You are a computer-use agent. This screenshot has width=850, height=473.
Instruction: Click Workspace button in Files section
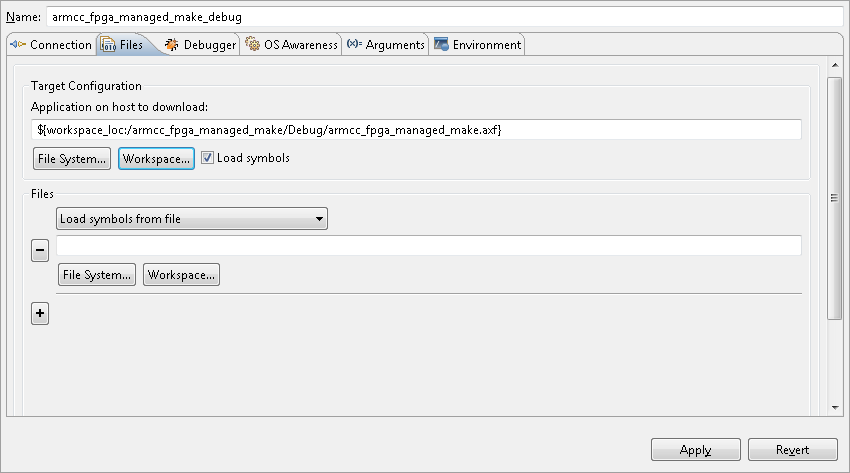[181, 275]
